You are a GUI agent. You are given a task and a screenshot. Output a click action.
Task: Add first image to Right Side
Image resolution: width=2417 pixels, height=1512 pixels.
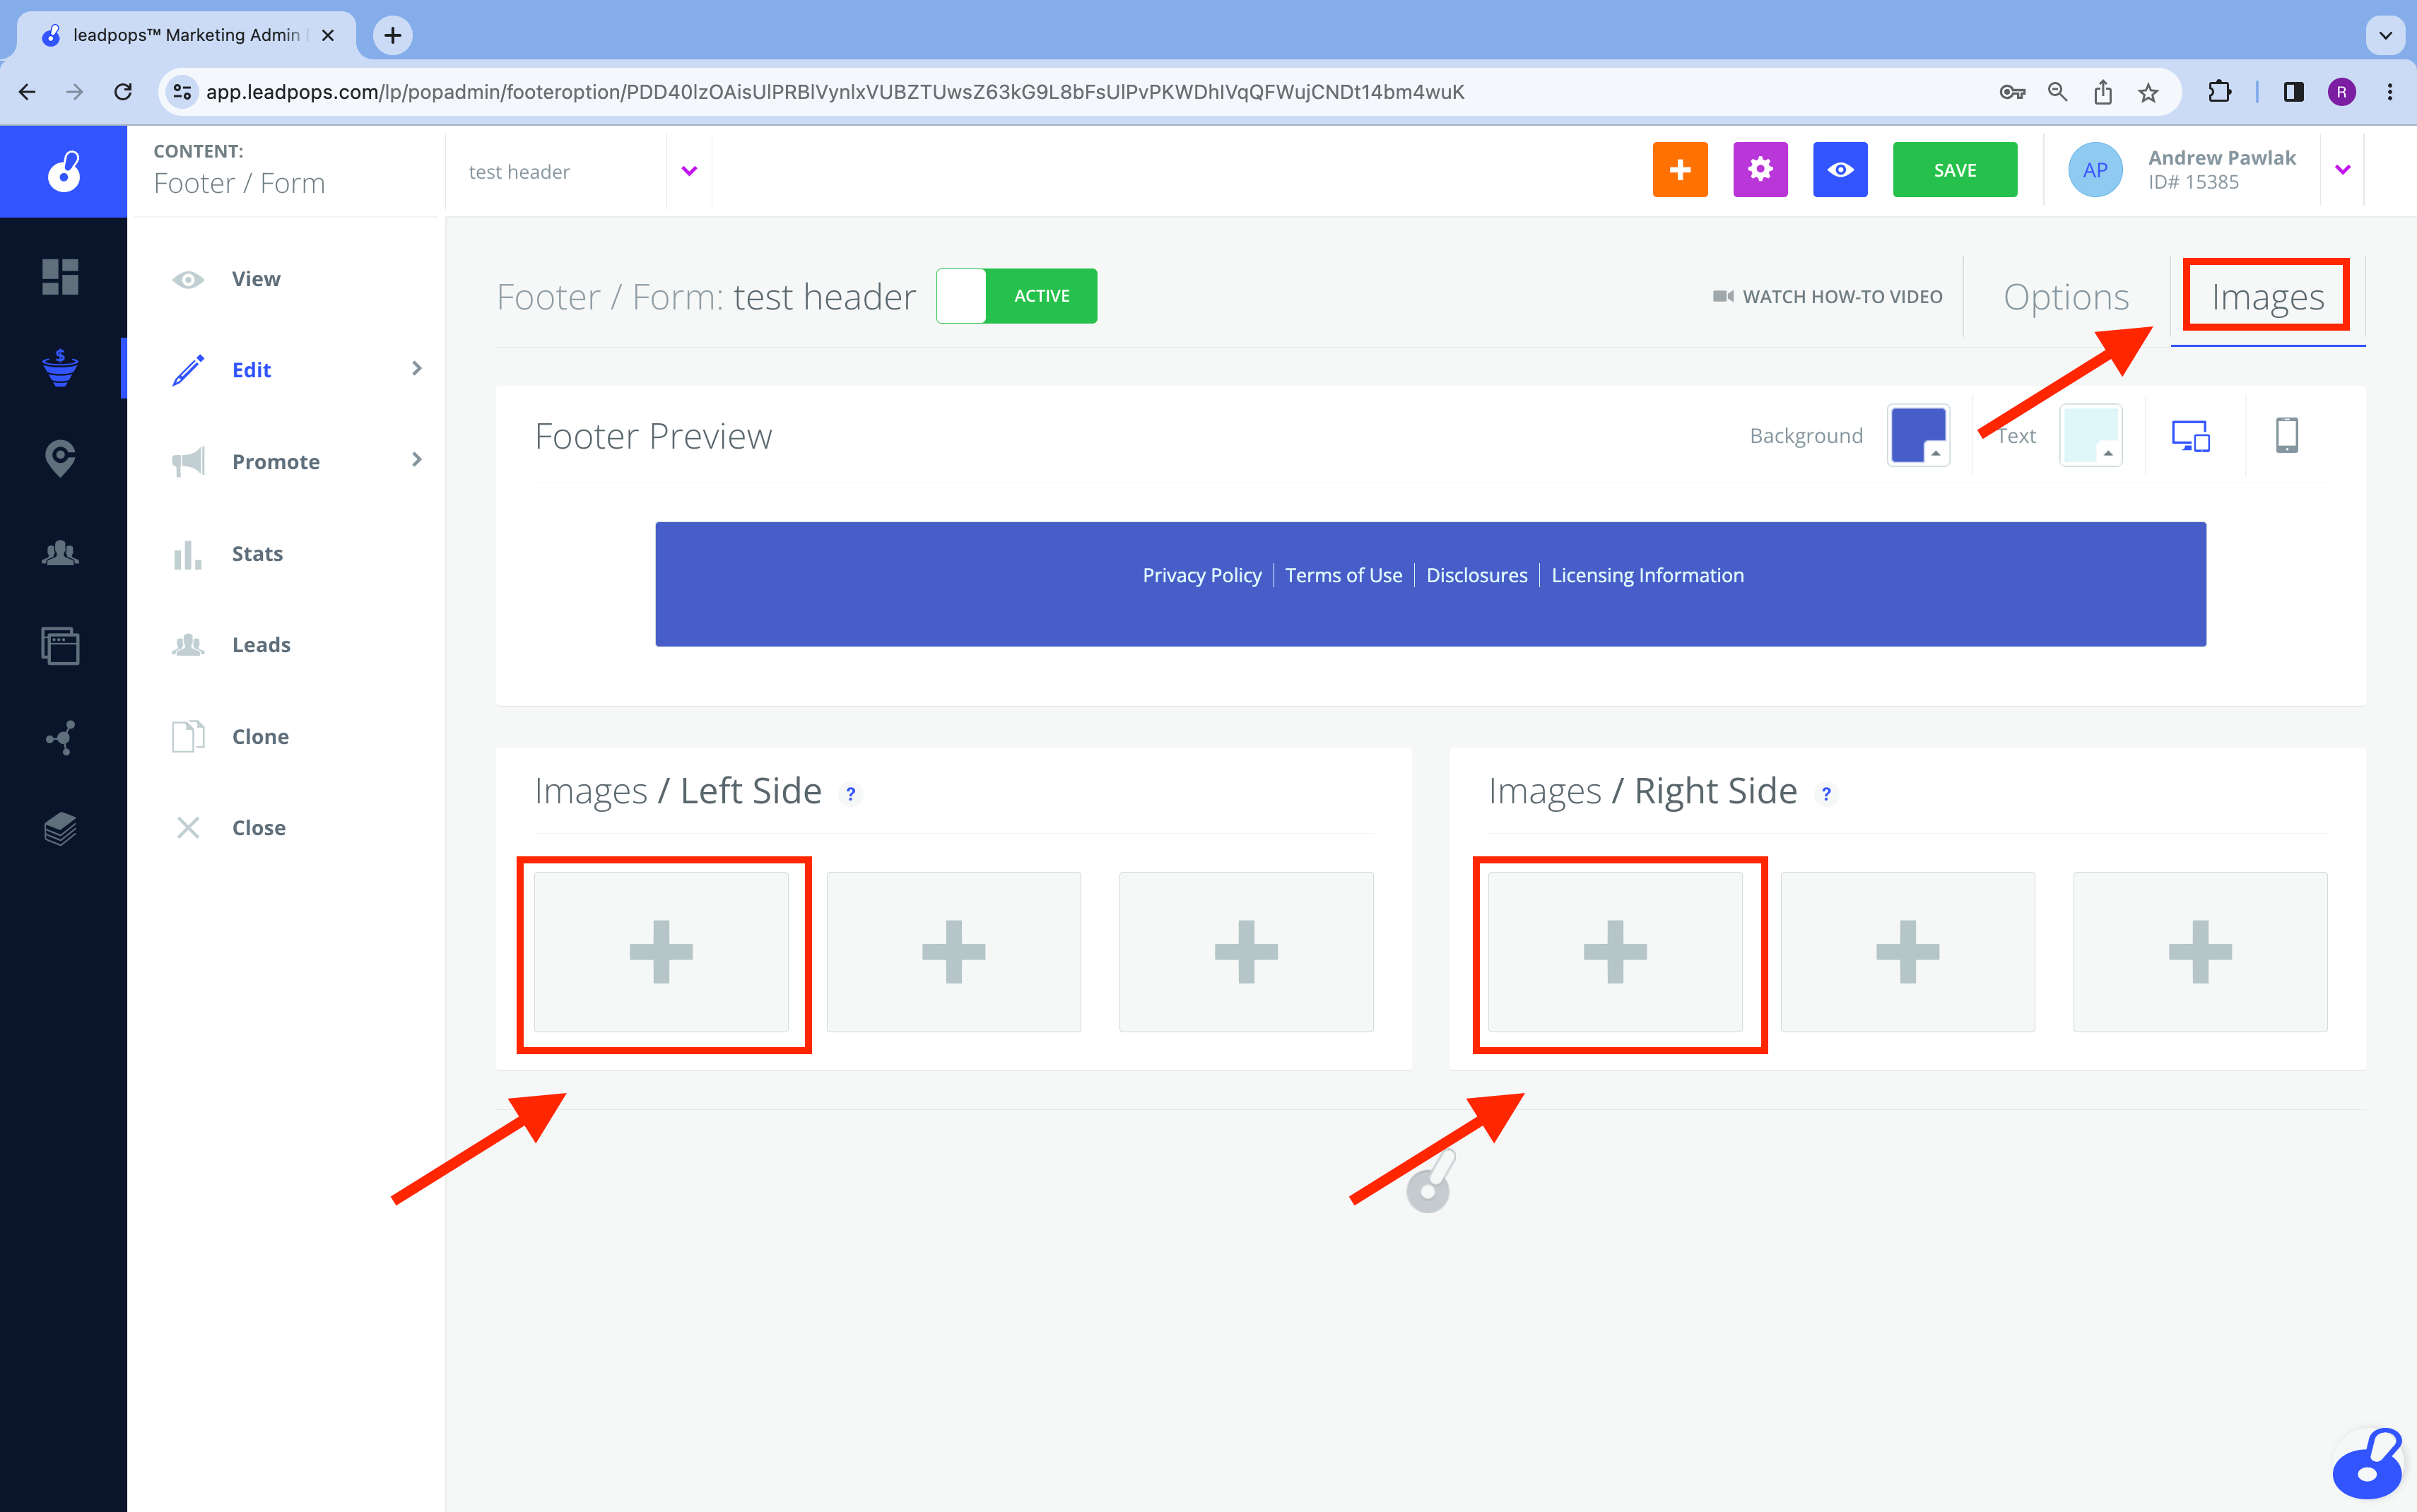(x=1615, y=952)
